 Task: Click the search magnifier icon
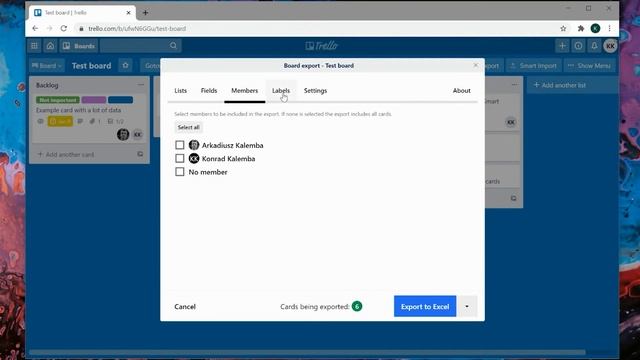click(x=173, y=46)
